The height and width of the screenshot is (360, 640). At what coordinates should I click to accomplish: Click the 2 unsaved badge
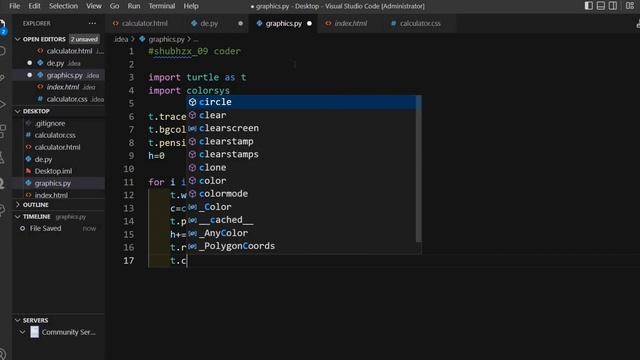[x=84, y=39]
